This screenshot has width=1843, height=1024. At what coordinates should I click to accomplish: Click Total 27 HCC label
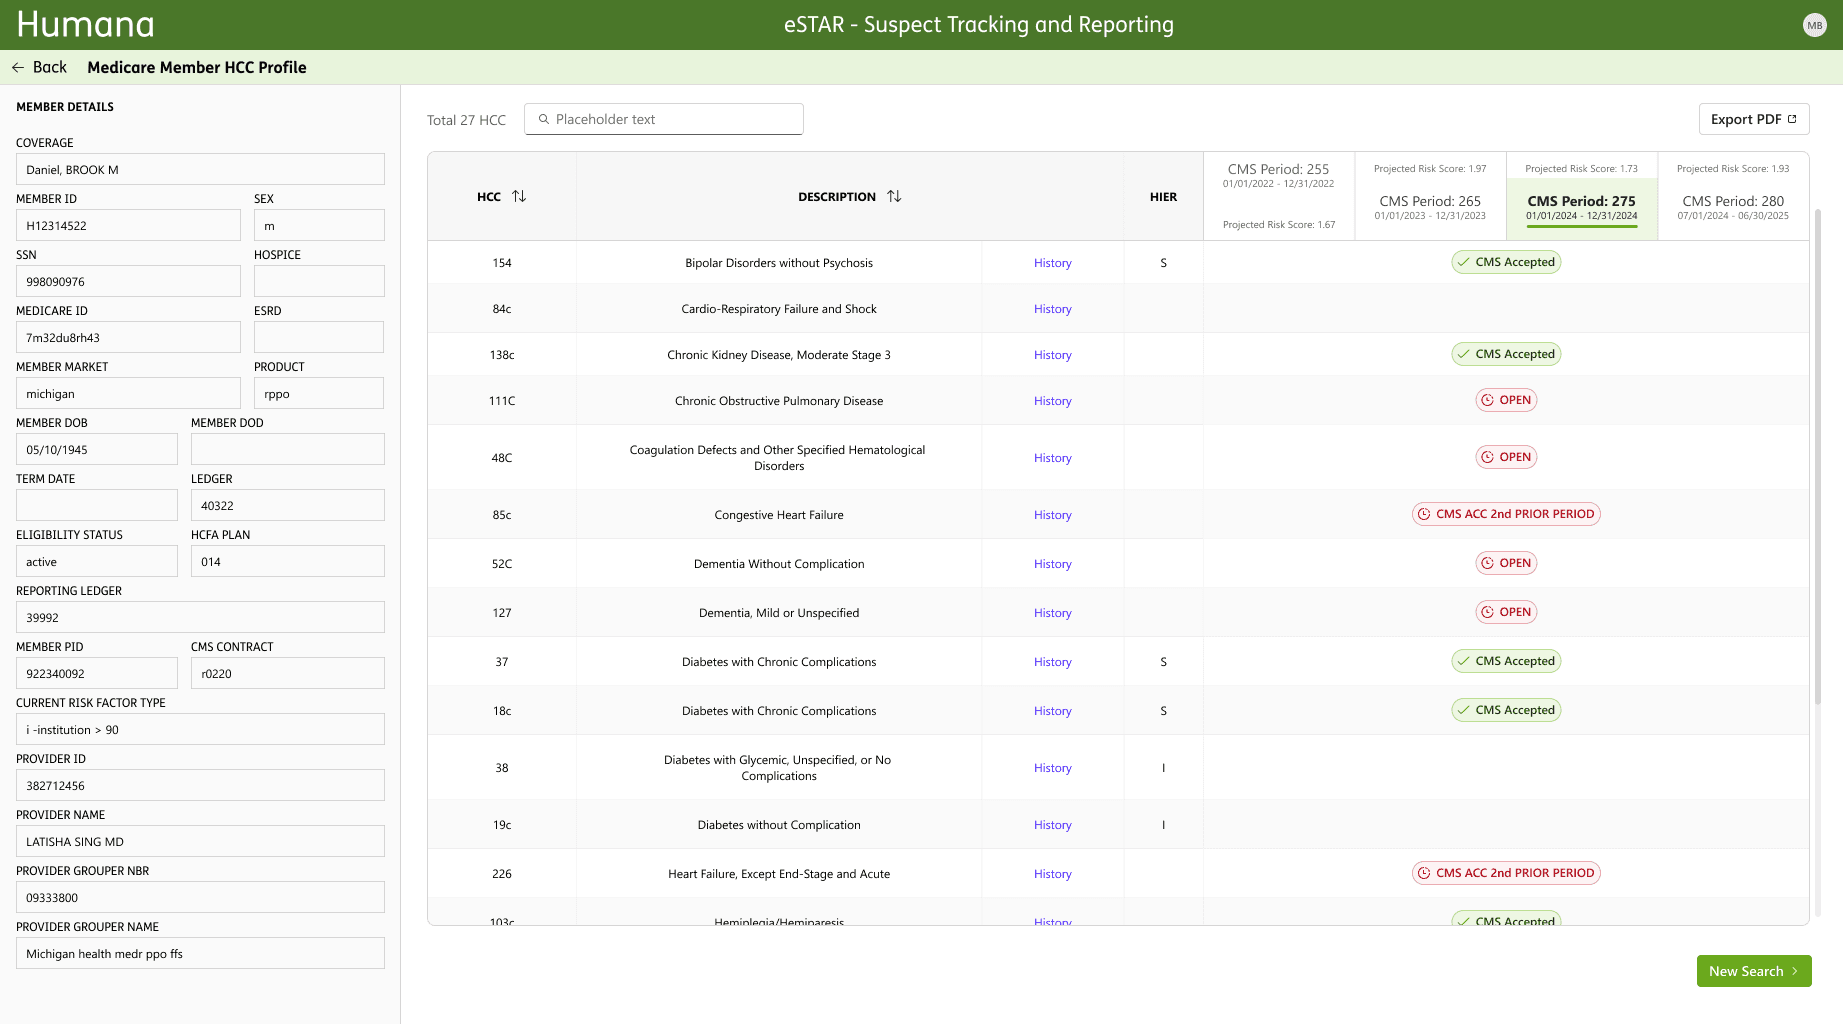pos(466,120)
